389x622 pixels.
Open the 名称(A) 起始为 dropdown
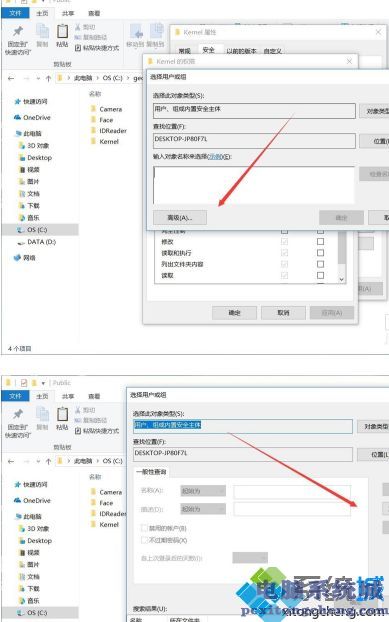tap(203, 491)
